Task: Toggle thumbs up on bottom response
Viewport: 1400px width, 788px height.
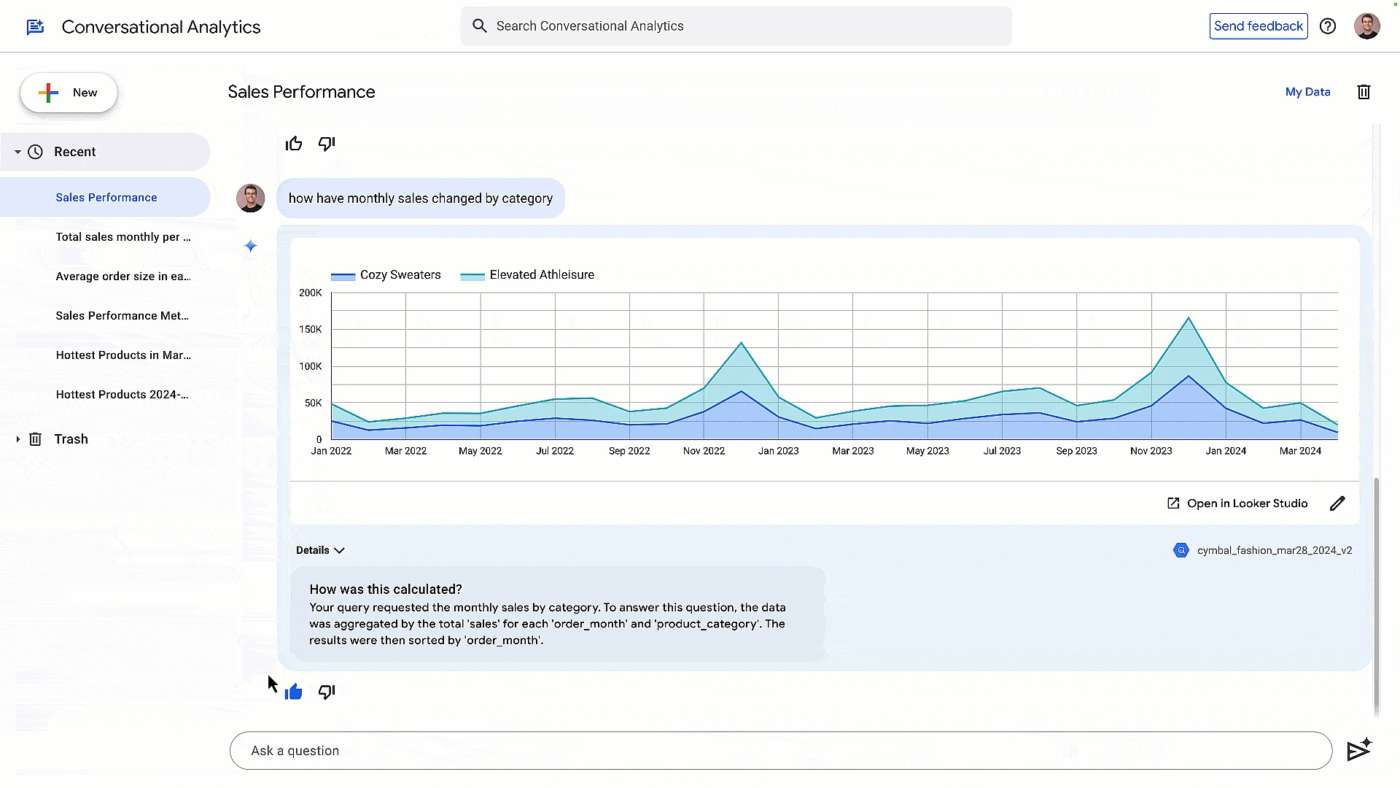Action: click(293, 692)
